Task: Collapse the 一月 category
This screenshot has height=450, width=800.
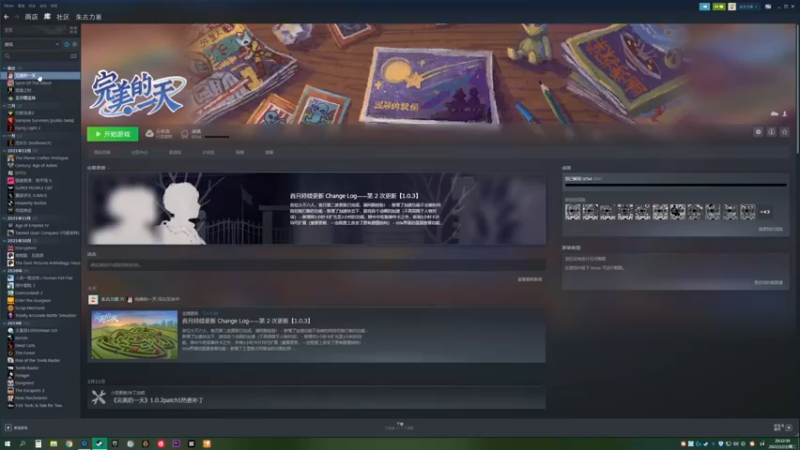Action: click(x=5, y=136)
